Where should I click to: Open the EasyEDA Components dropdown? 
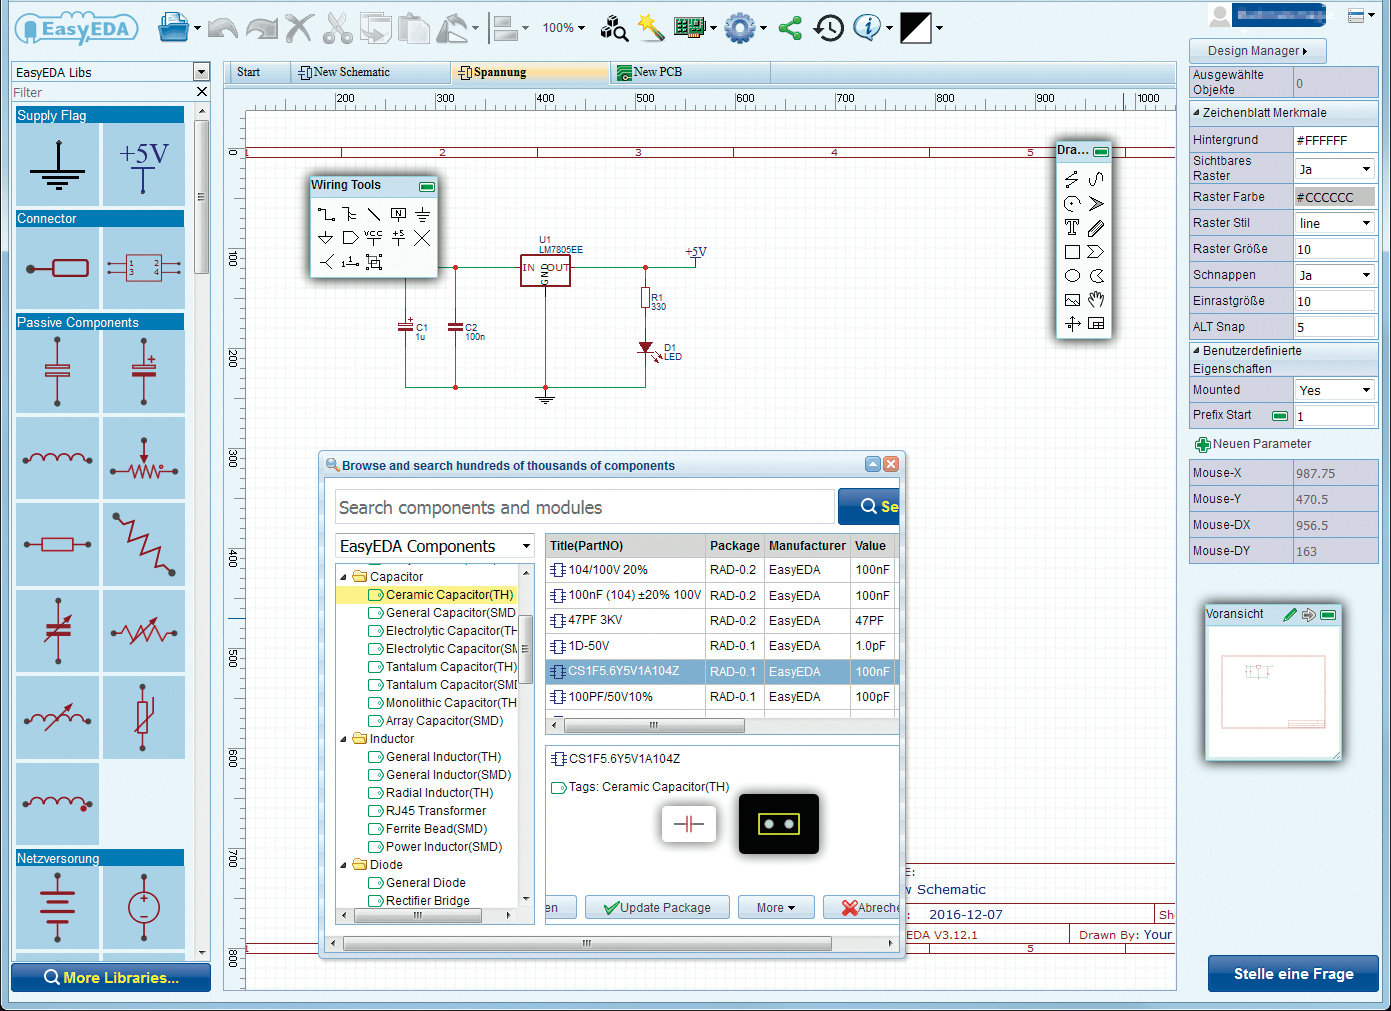pyautogui.click(x=435, y=546)
